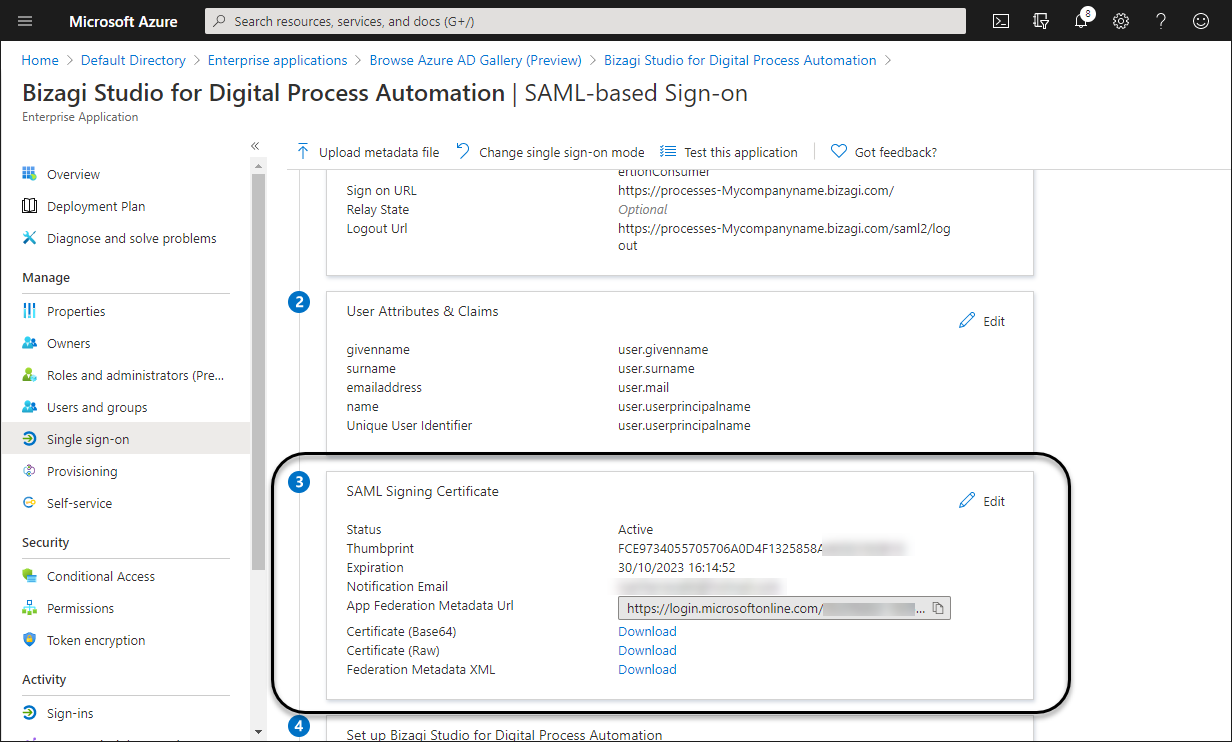Viewport: 1232px width, 742px height.
Task: Edit User Attributes & Claims
Action: [x=982, y=321]
